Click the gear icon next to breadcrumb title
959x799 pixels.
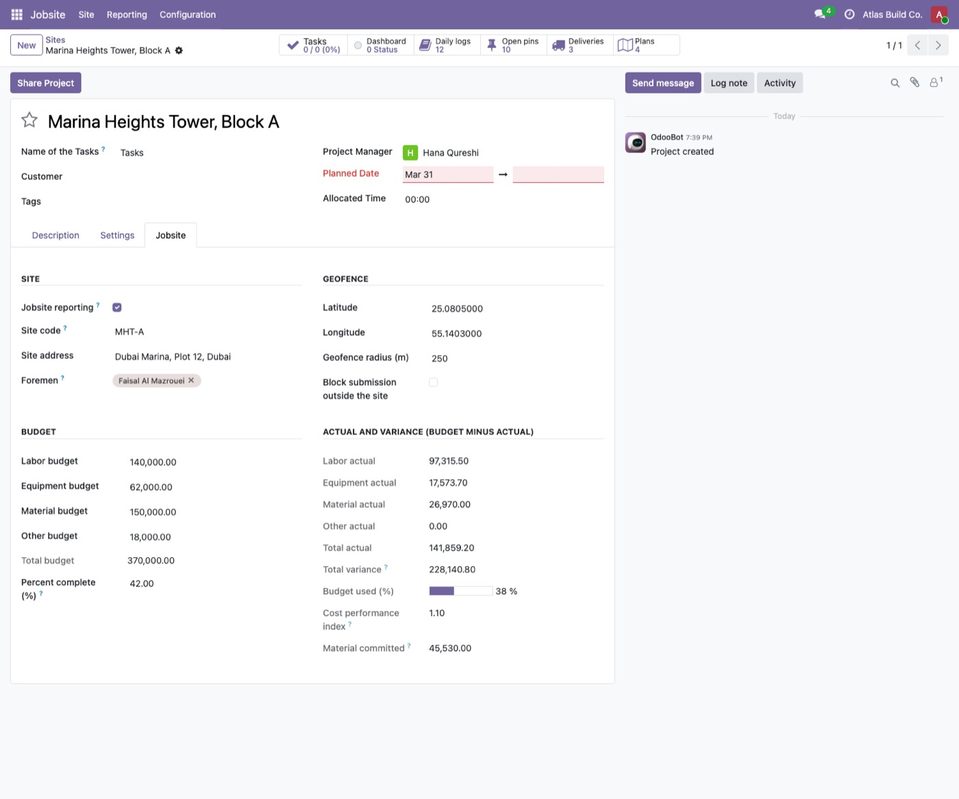179,51
